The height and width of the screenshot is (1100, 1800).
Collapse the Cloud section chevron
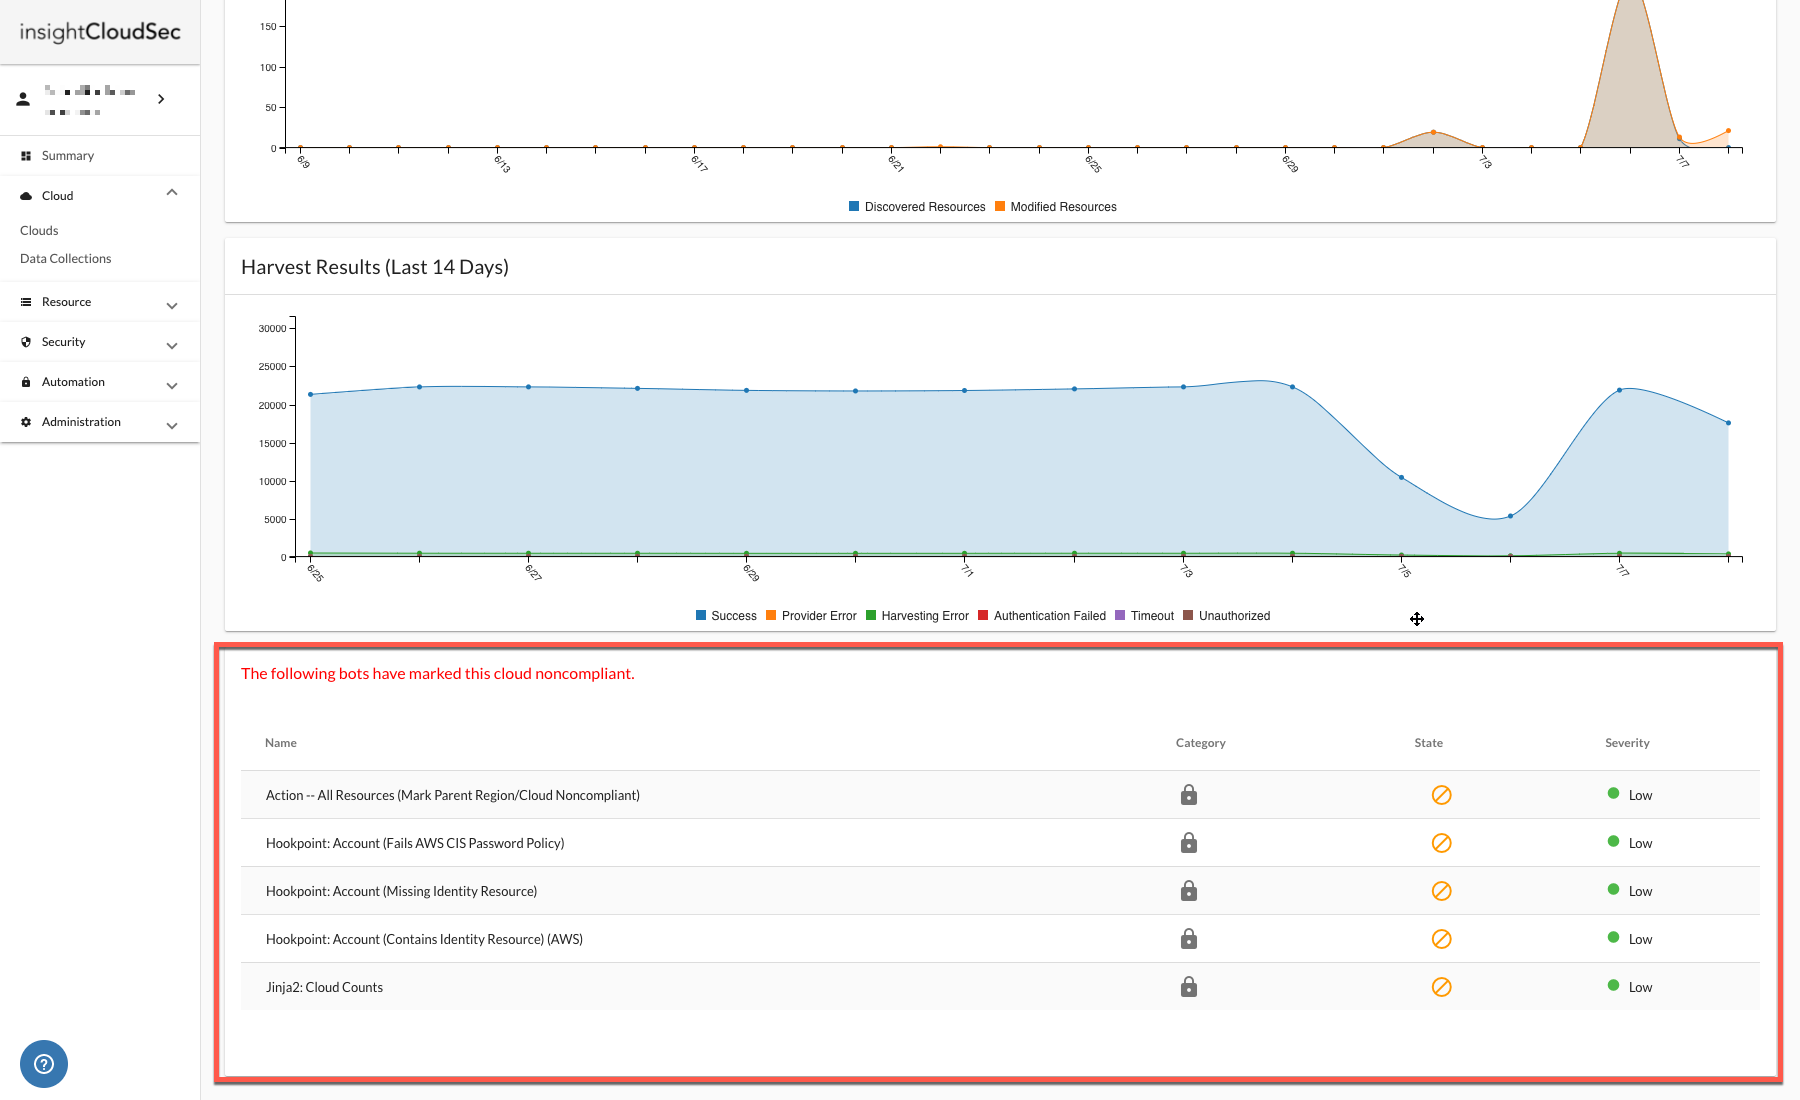click(172, 193)
